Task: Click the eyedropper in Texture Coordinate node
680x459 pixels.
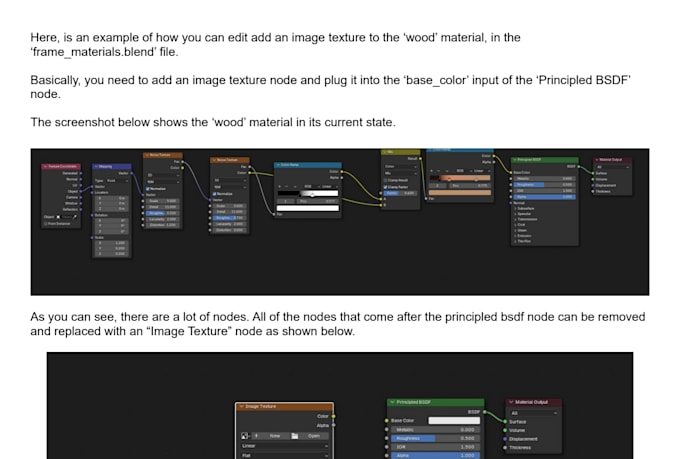Action: 75,217
